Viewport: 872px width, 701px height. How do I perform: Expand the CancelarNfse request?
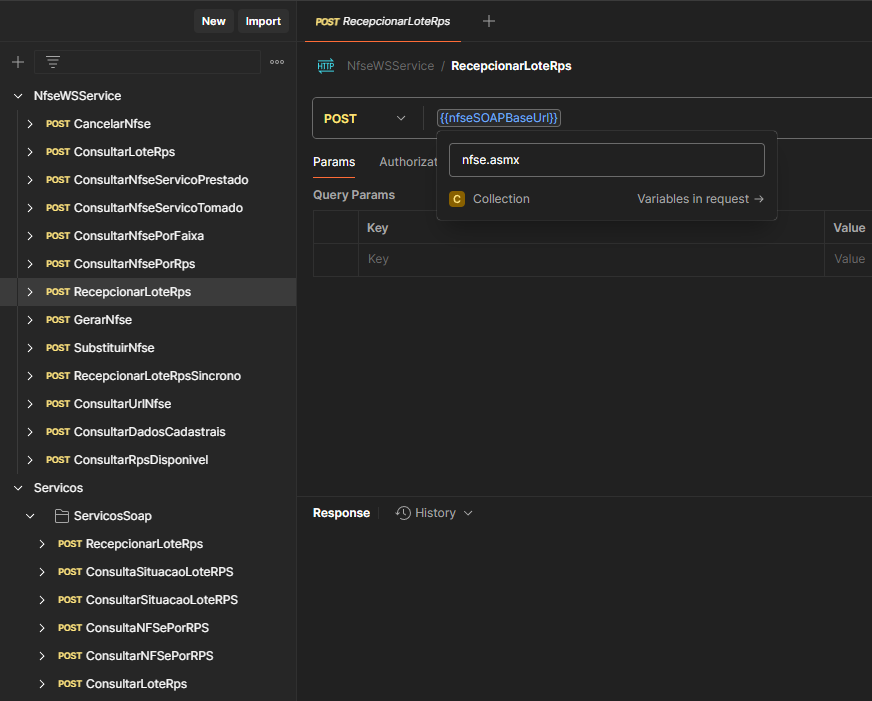(x=30, y=123)
